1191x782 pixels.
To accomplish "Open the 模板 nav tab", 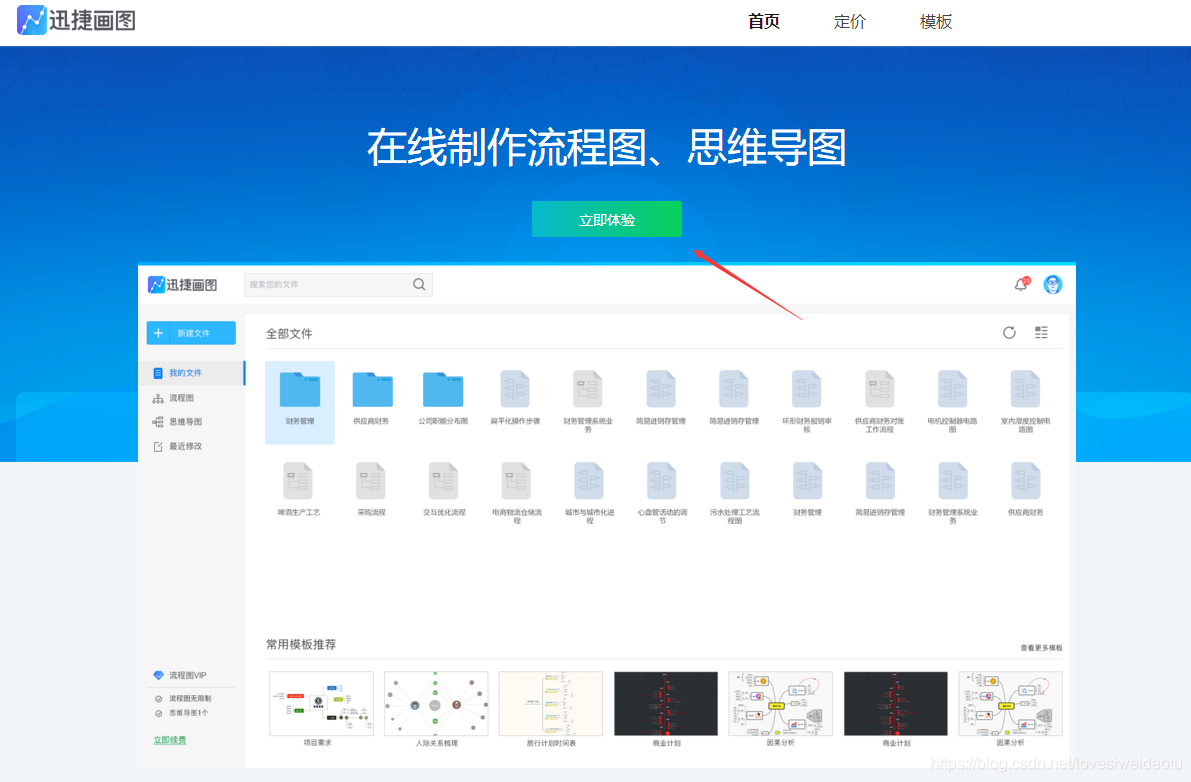I will click(x=935, y=22).
